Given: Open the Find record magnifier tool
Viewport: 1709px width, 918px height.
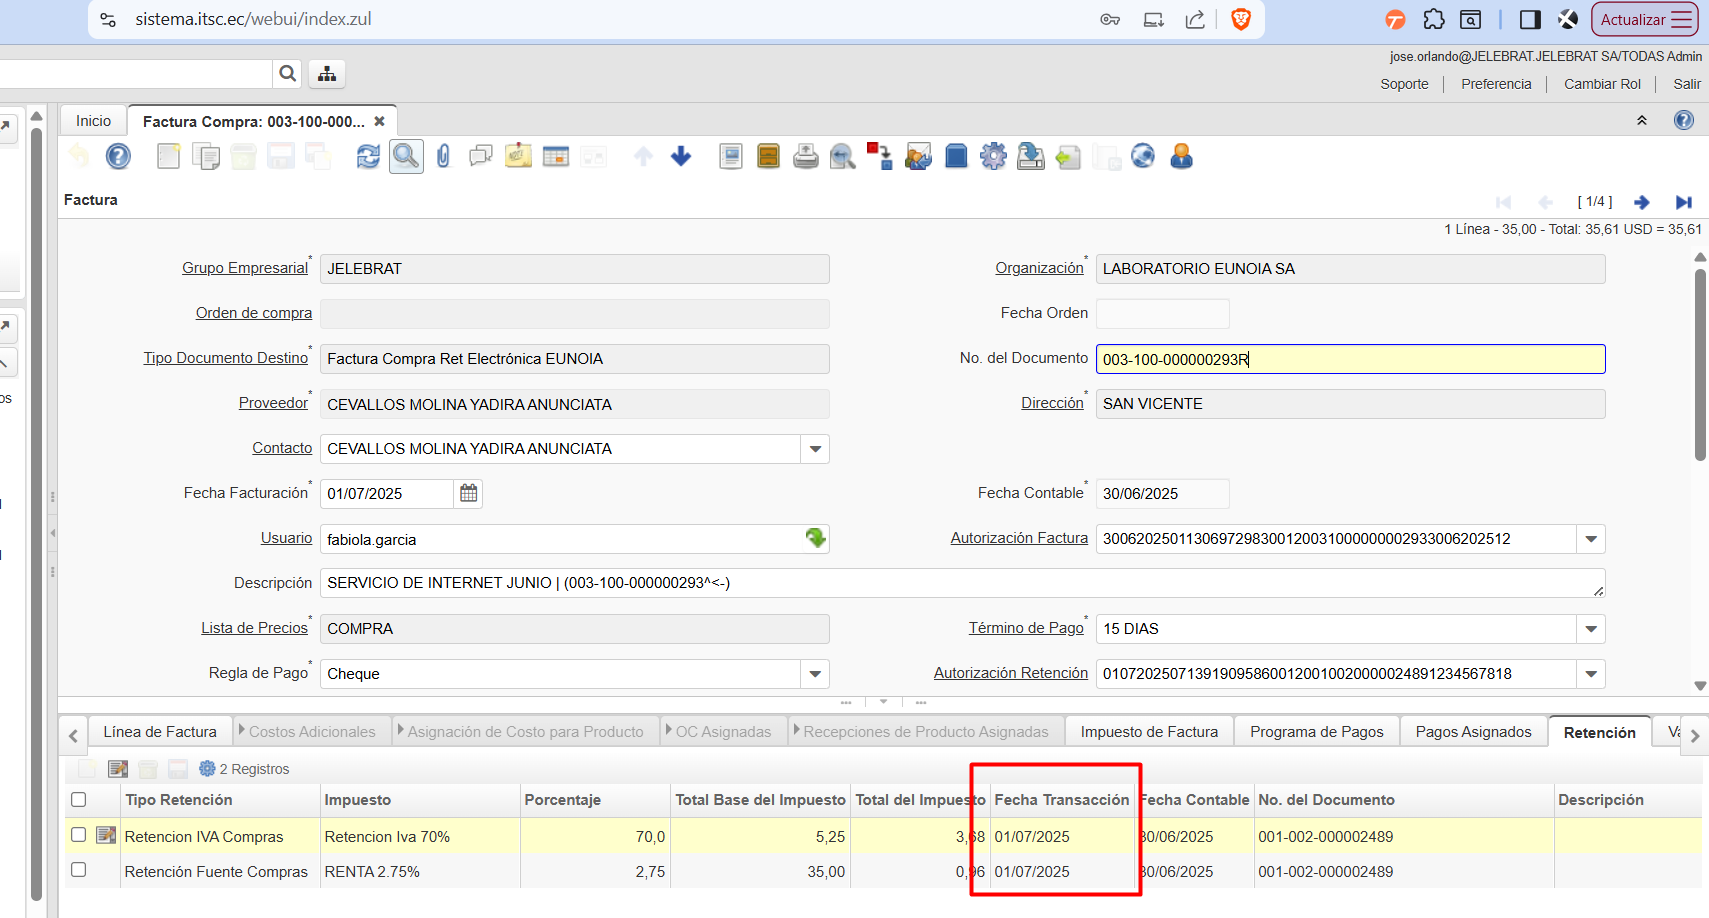Looking at the screenshot, I should pos(406,157).
